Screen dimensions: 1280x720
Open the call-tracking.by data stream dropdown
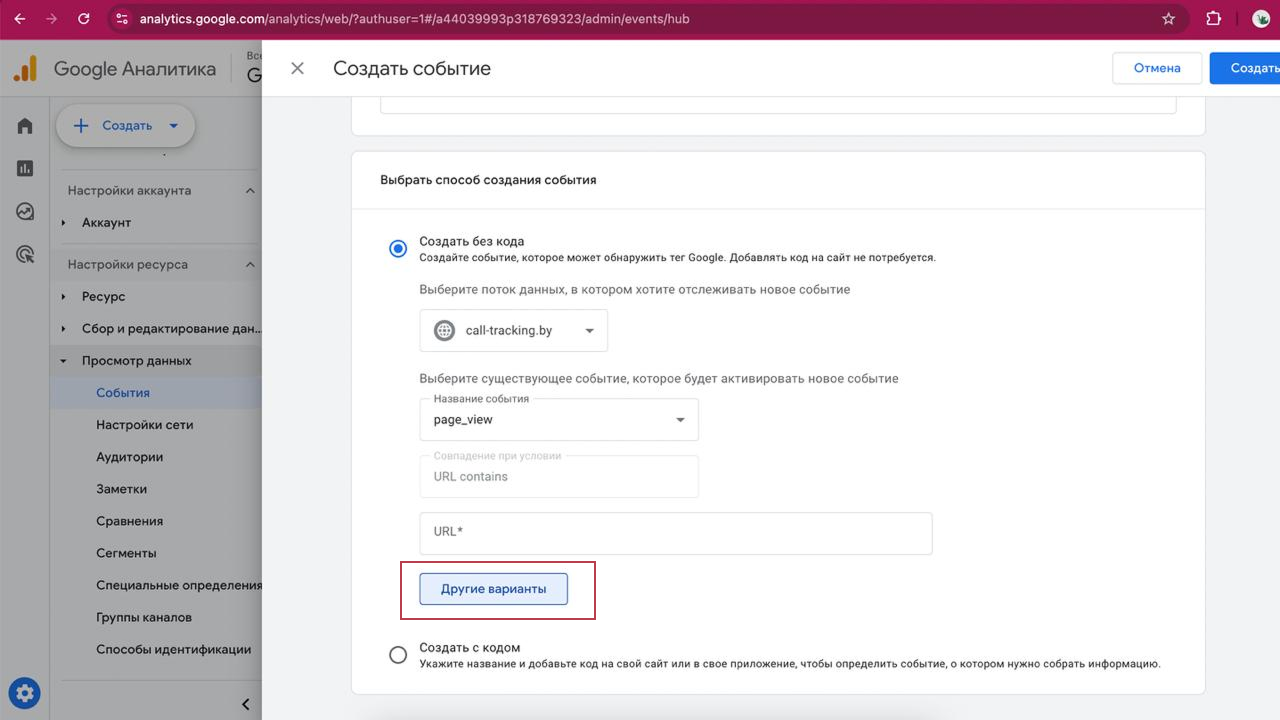coord(513,330)
